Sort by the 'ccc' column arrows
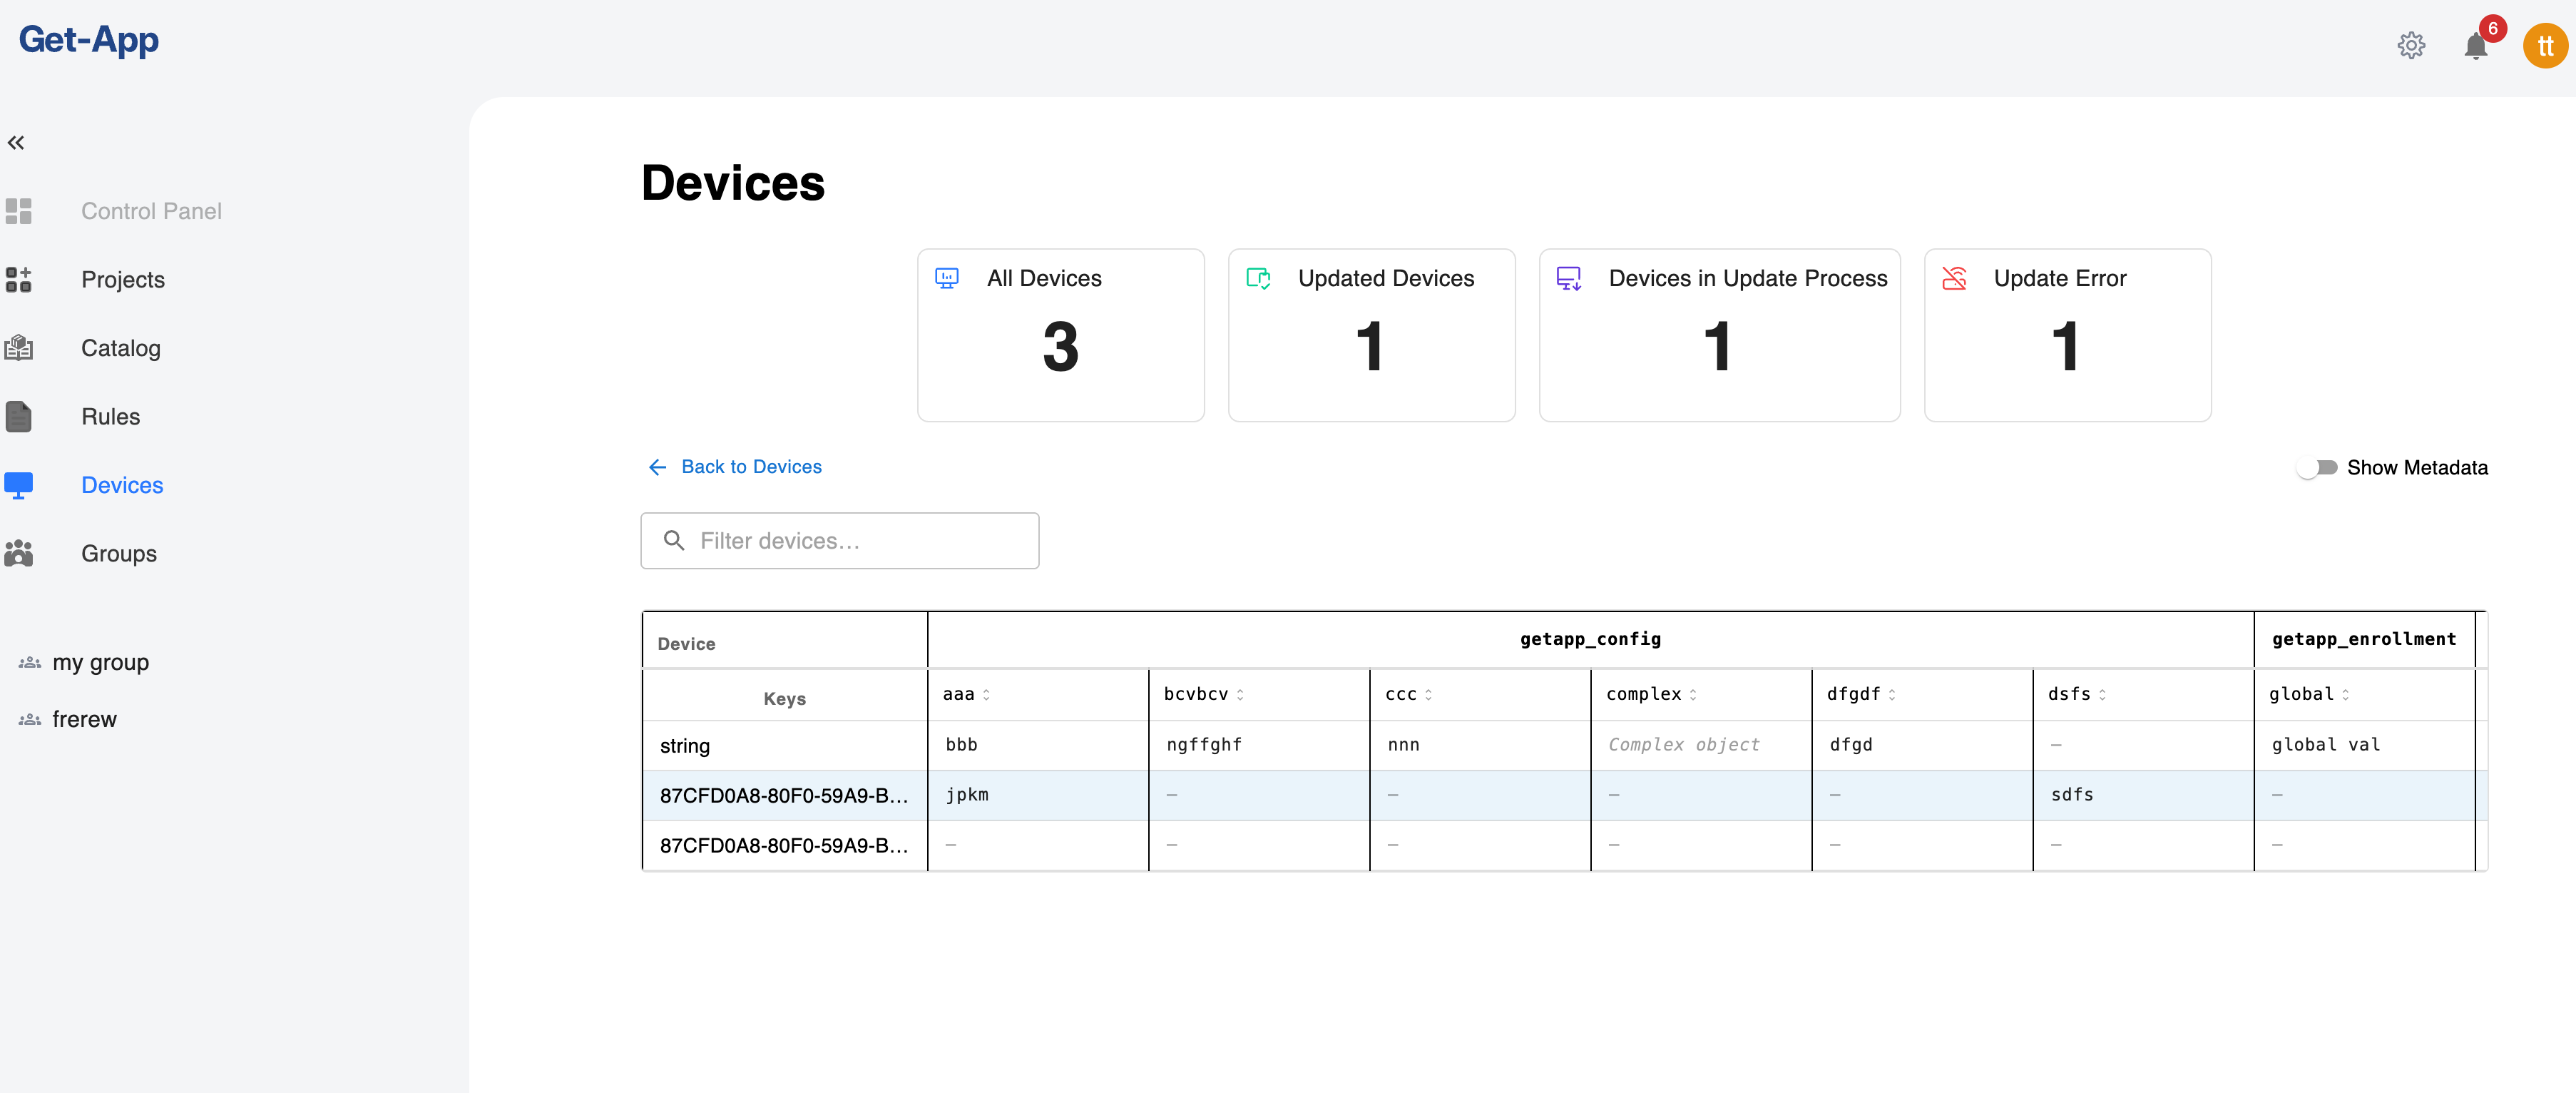 1428,694
